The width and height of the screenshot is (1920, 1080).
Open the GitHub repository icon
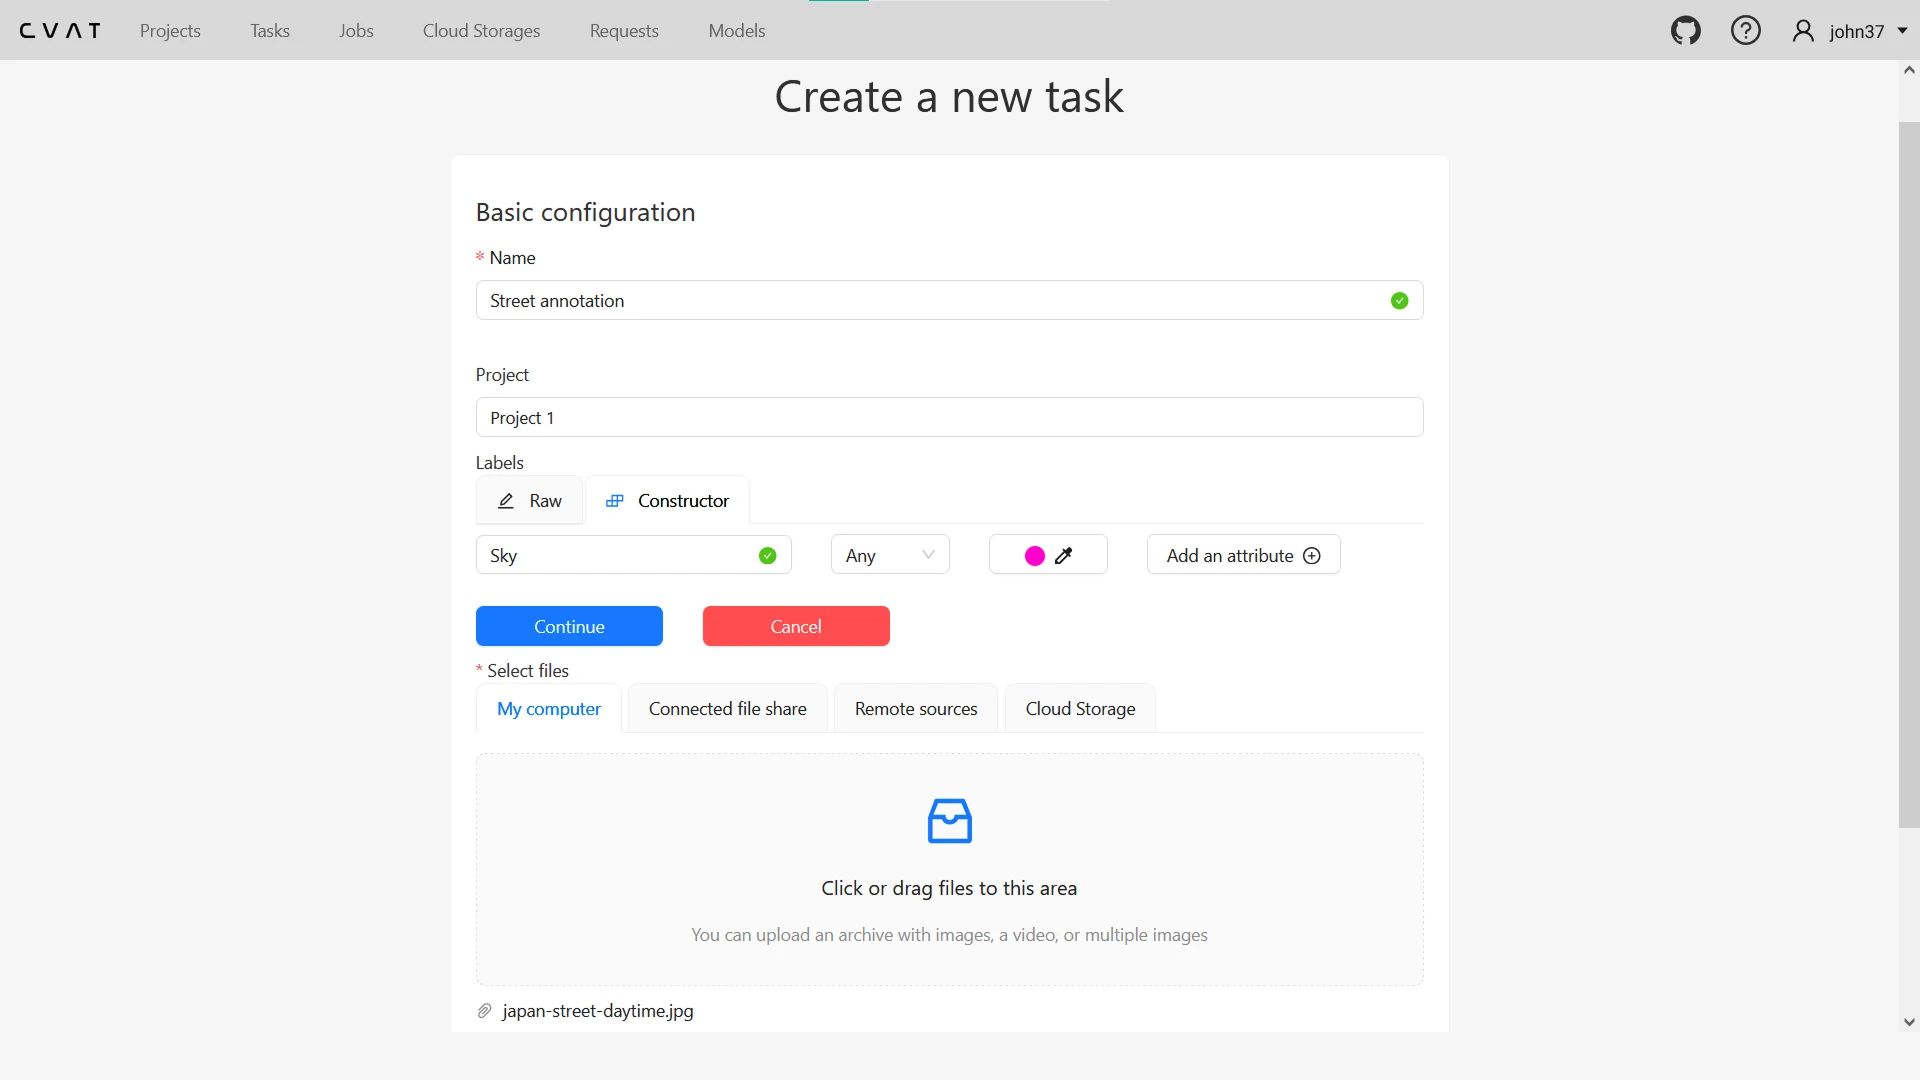1685,31
